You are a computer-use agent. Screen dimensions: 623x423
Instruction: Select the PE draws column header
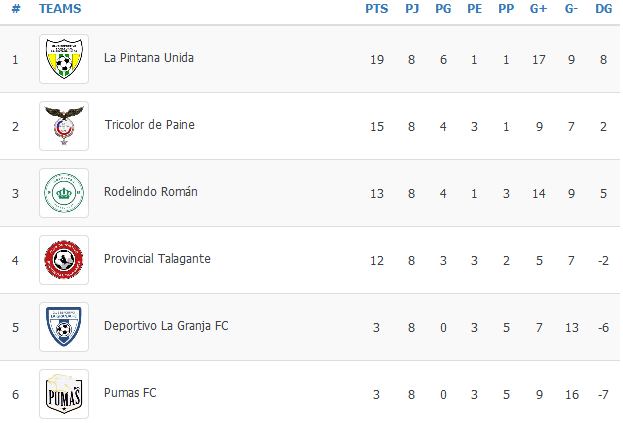click(x=474, y=9)
